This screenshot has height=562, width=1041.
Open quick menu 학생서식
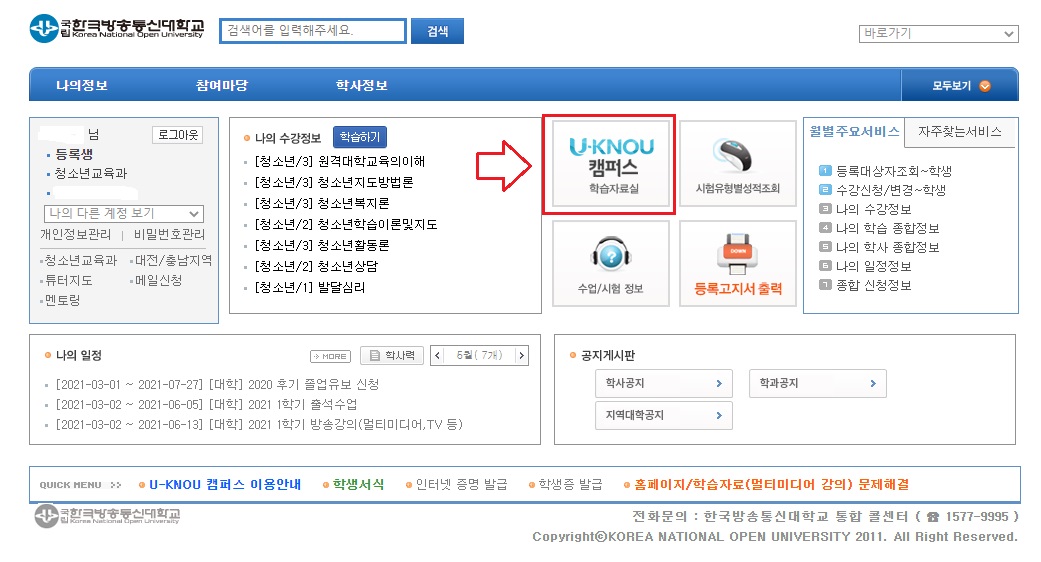[x=359, y=484]
